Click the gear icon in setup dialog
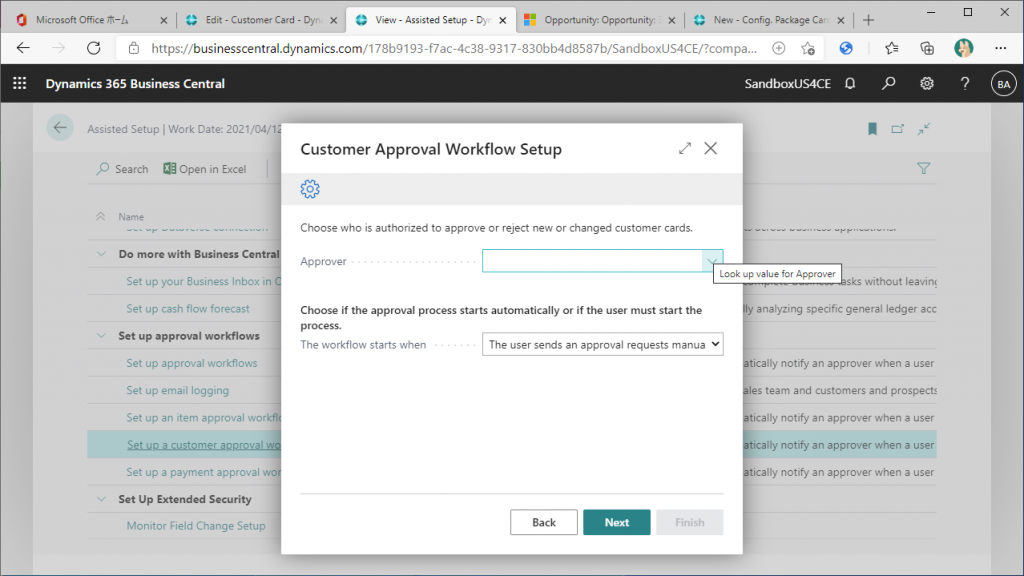1024x576 pixels. tap(310, 189)
